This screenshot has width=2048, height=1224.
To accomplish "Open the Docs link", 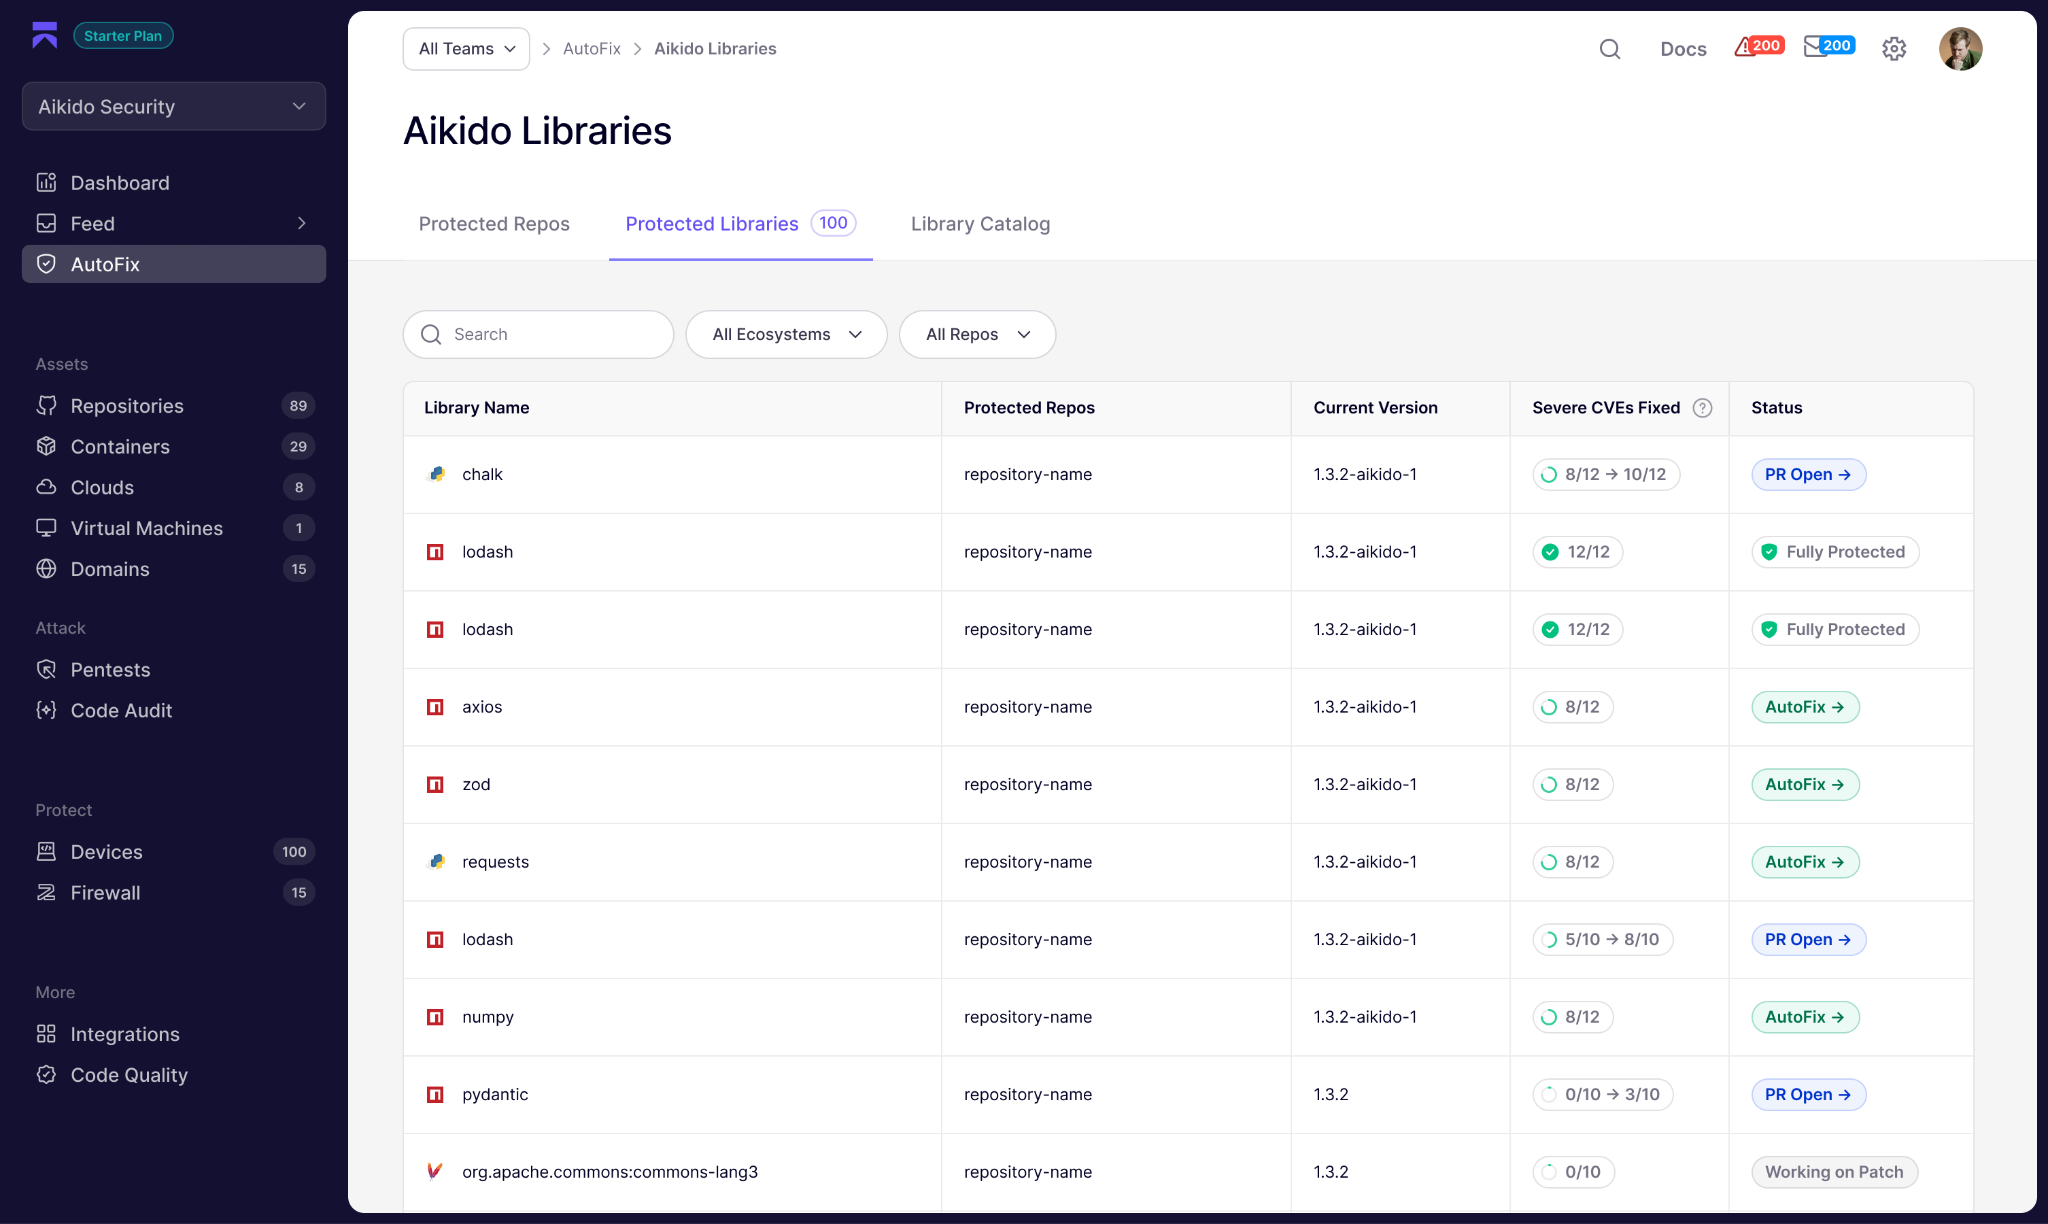I will (1683, 49).
